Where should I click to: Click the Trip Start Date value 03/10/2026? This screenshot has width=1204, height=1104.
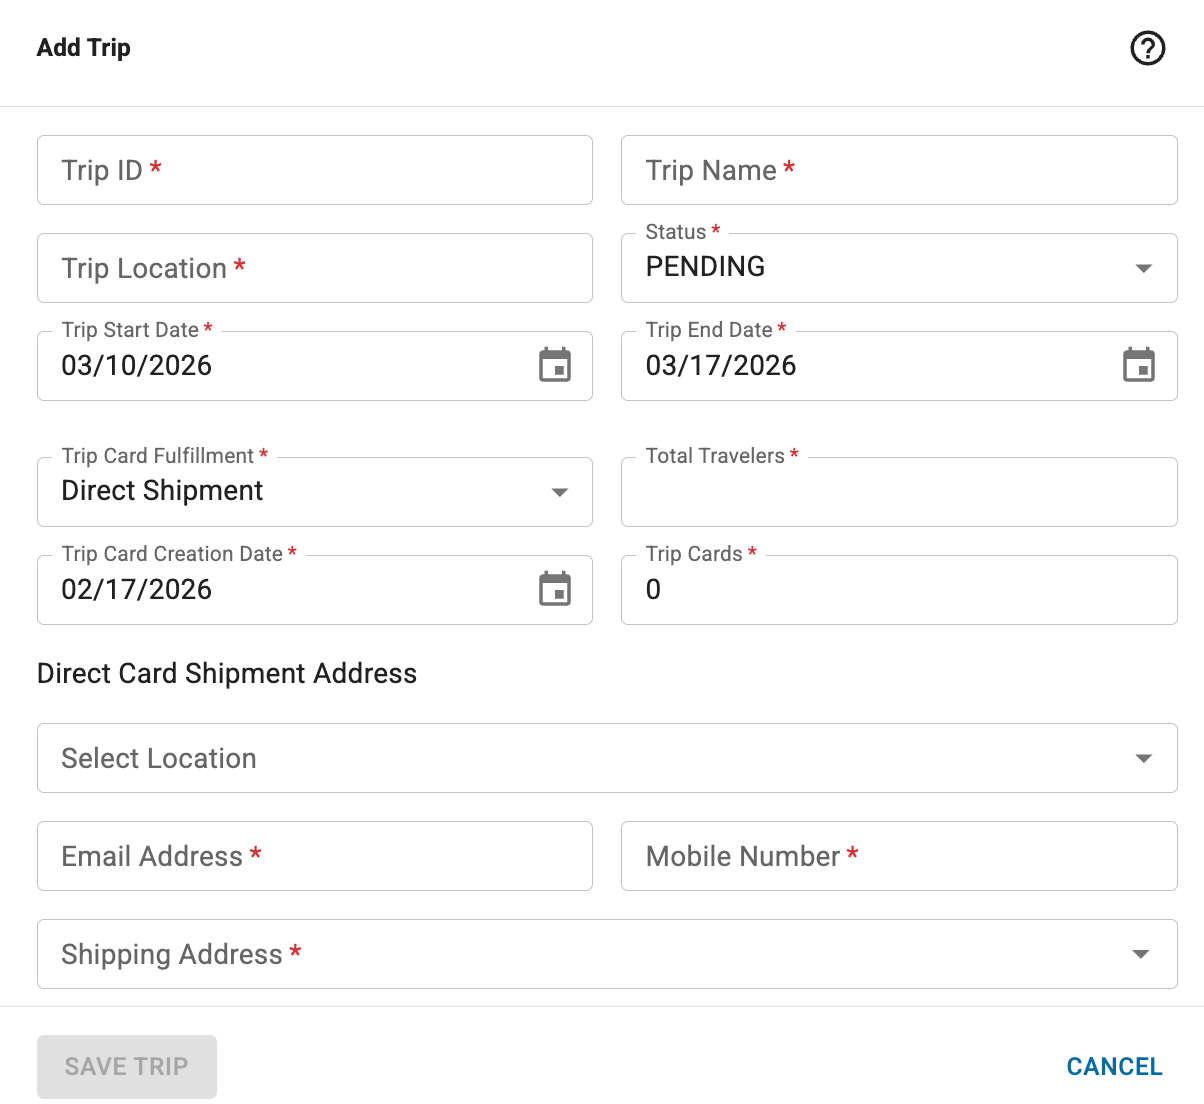pyautogui.click(x=137, y=366)
